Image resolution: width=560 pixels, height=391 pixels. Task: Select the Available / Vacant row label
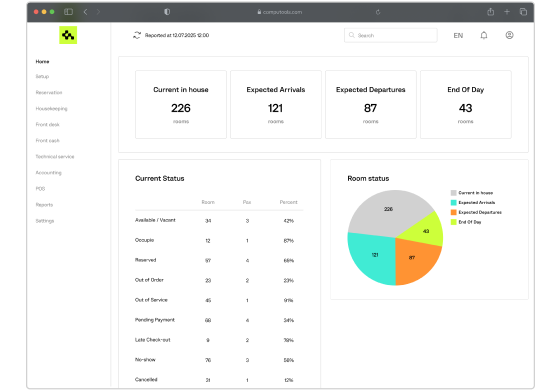(x=155, y=220)
